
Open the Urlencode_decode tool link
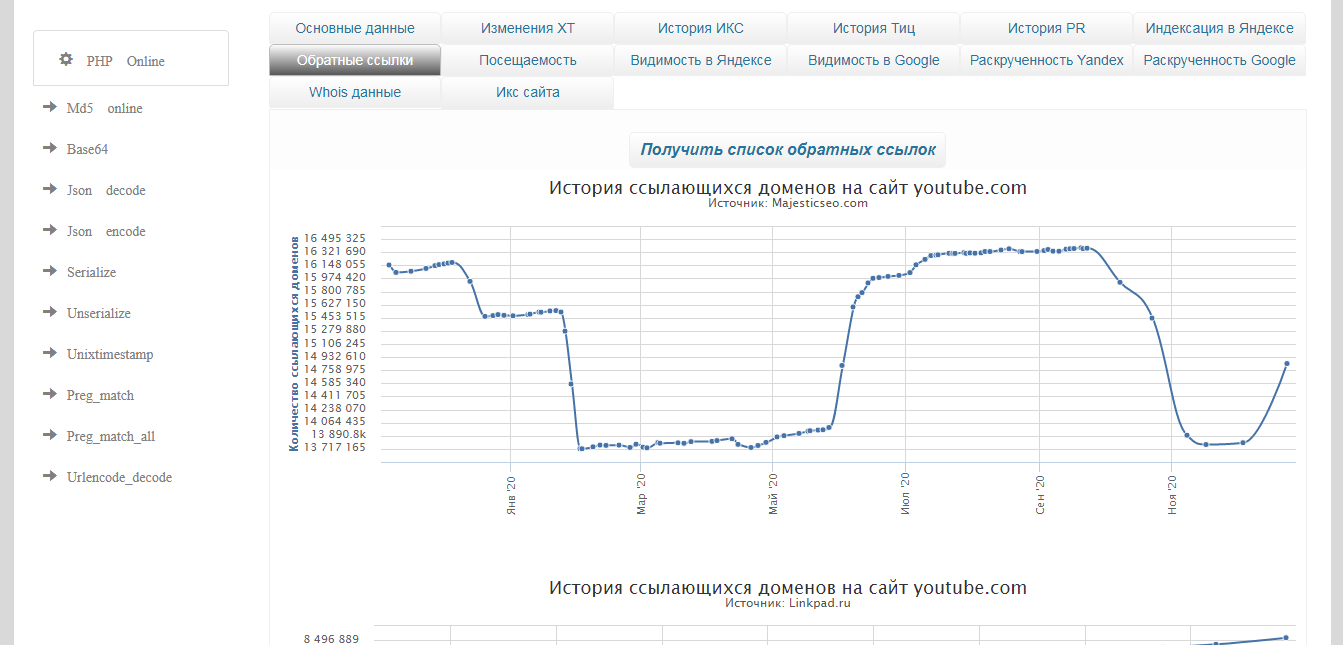(x=119, y=477)
